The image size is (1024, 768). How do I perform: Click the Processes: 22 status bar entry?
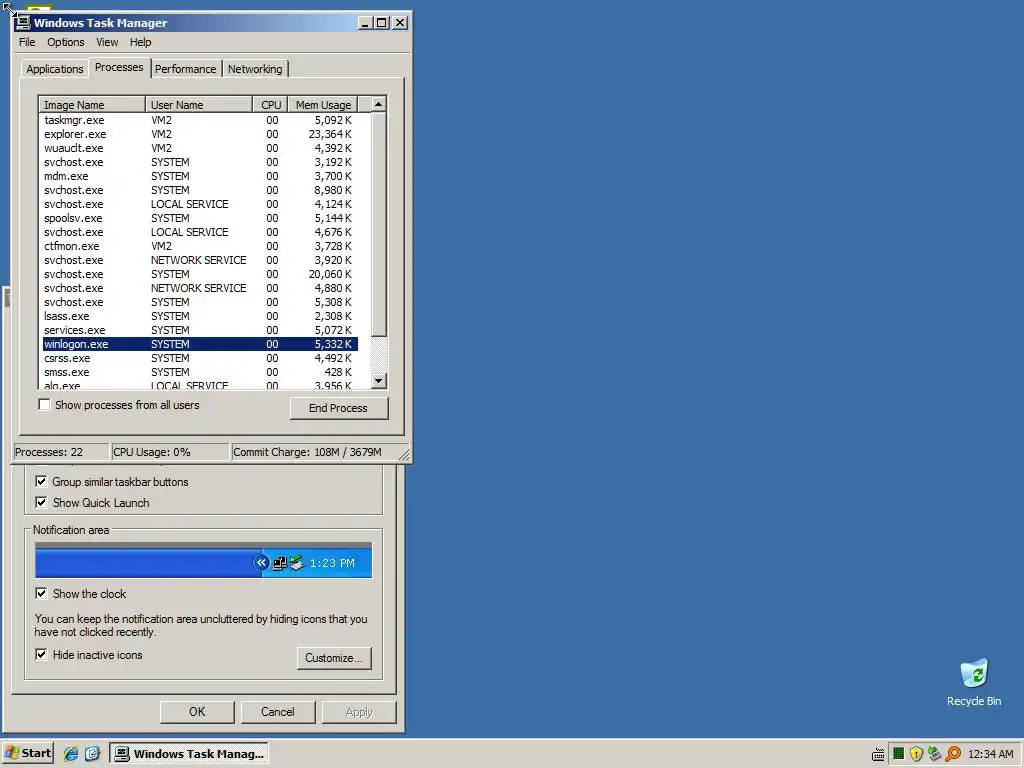tap(61, 452)
